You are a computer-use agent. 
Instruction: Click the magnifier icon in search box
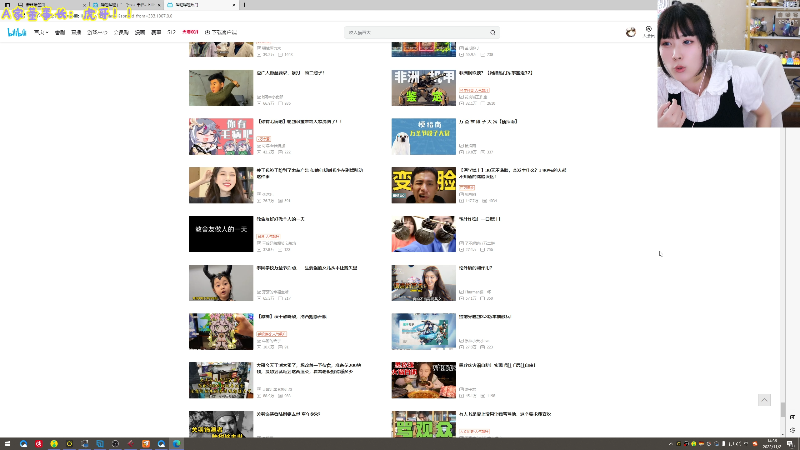492,33
